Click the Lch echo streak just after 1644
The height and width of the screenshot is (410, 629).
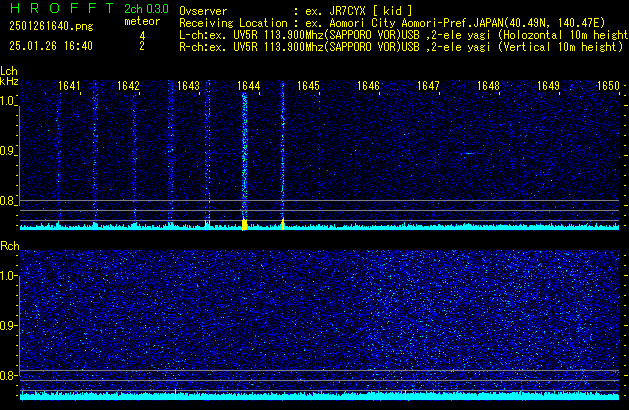(x=283, y=152)
